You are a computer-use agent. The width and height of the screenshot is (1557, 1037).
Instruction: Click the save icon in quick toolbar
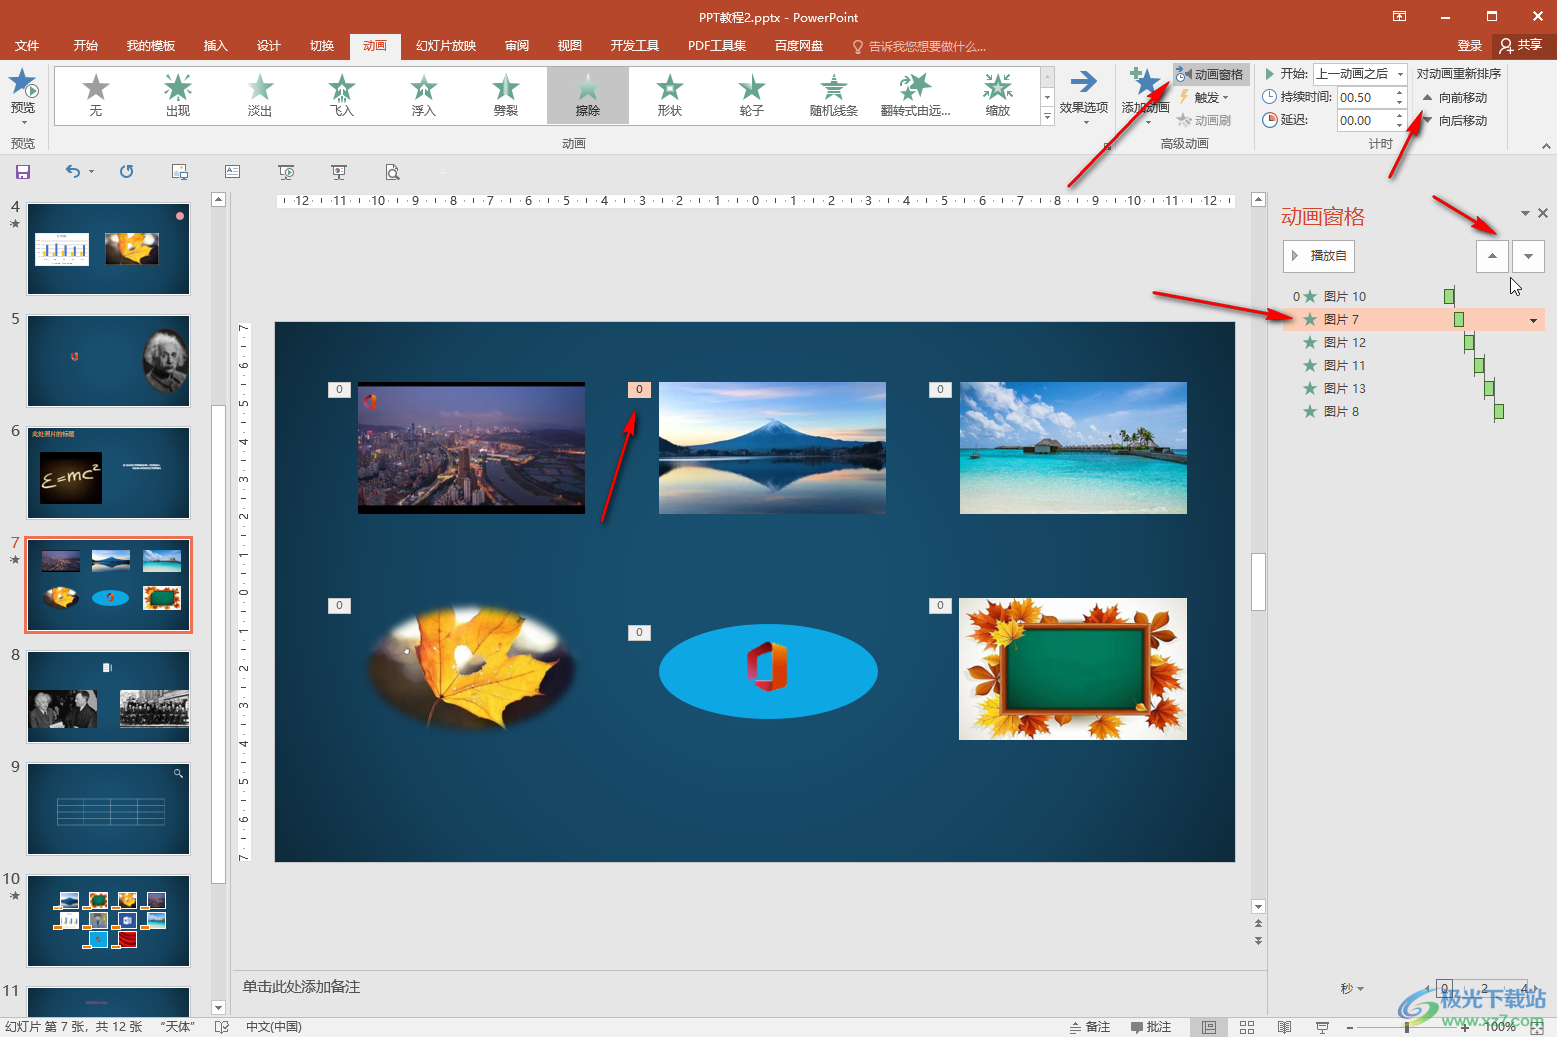[23, 172]
